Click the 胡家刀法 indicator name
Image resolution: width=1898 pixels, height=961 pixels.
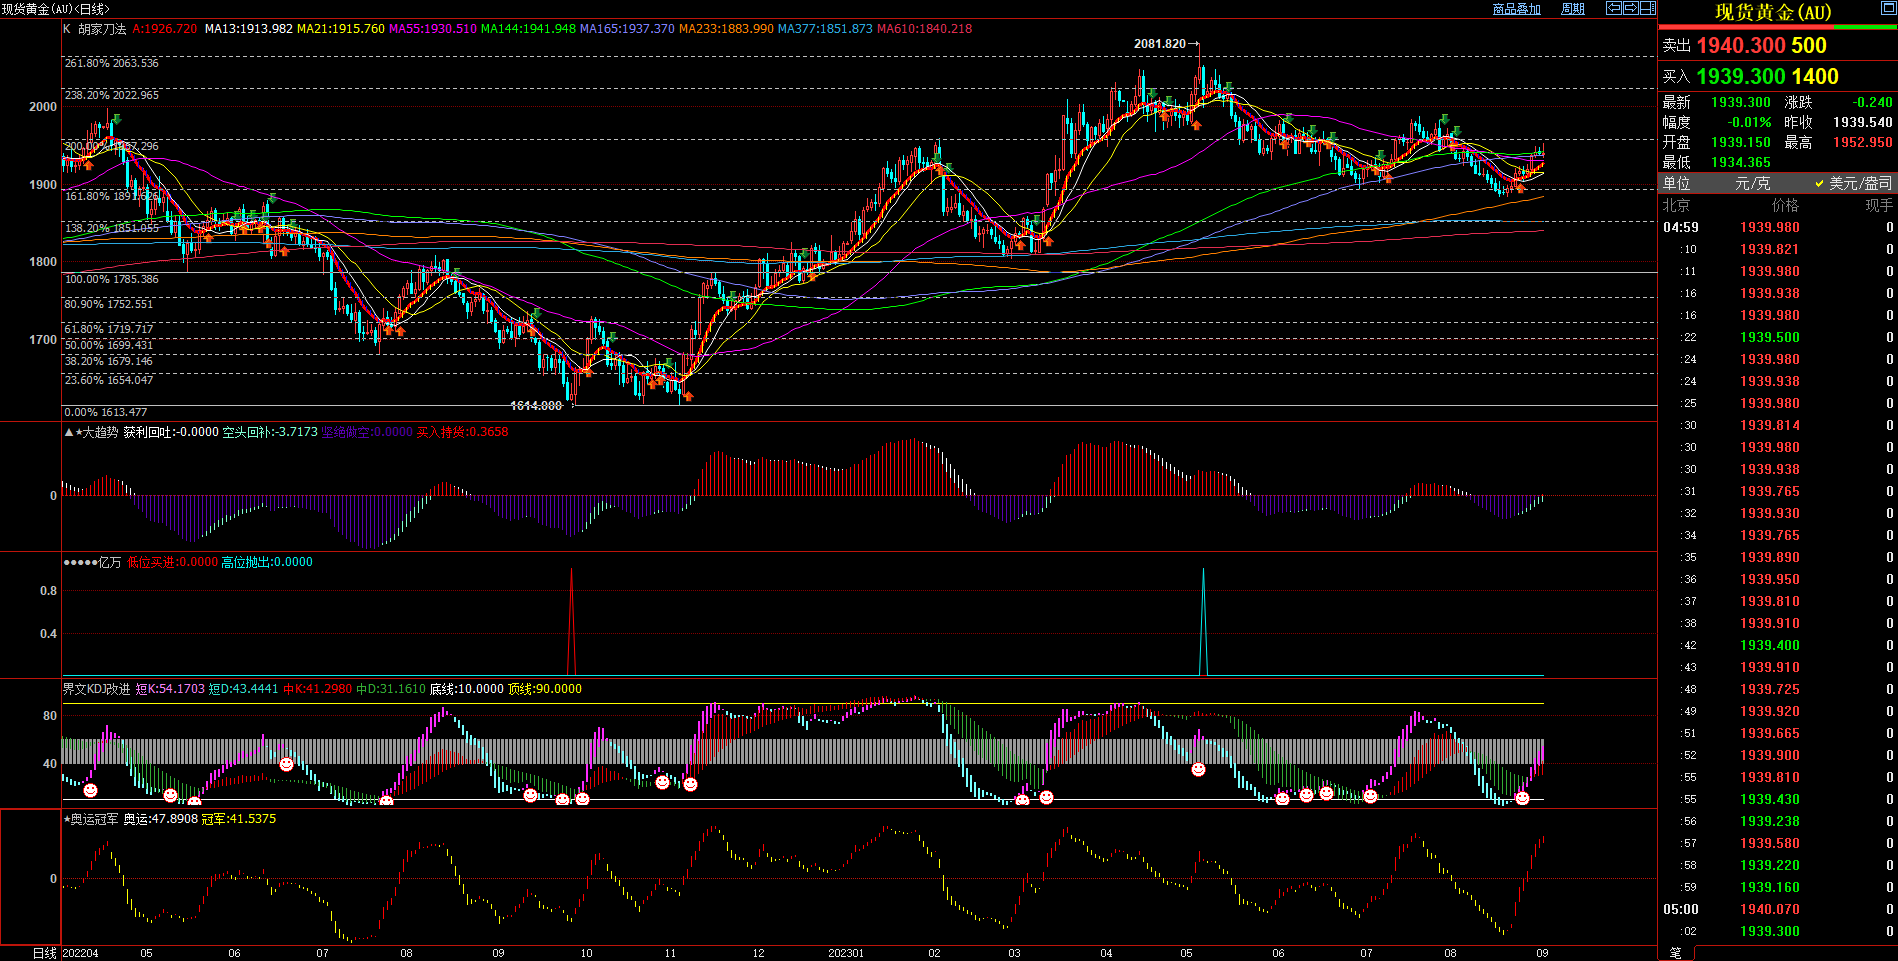click(x=102, y=29)
